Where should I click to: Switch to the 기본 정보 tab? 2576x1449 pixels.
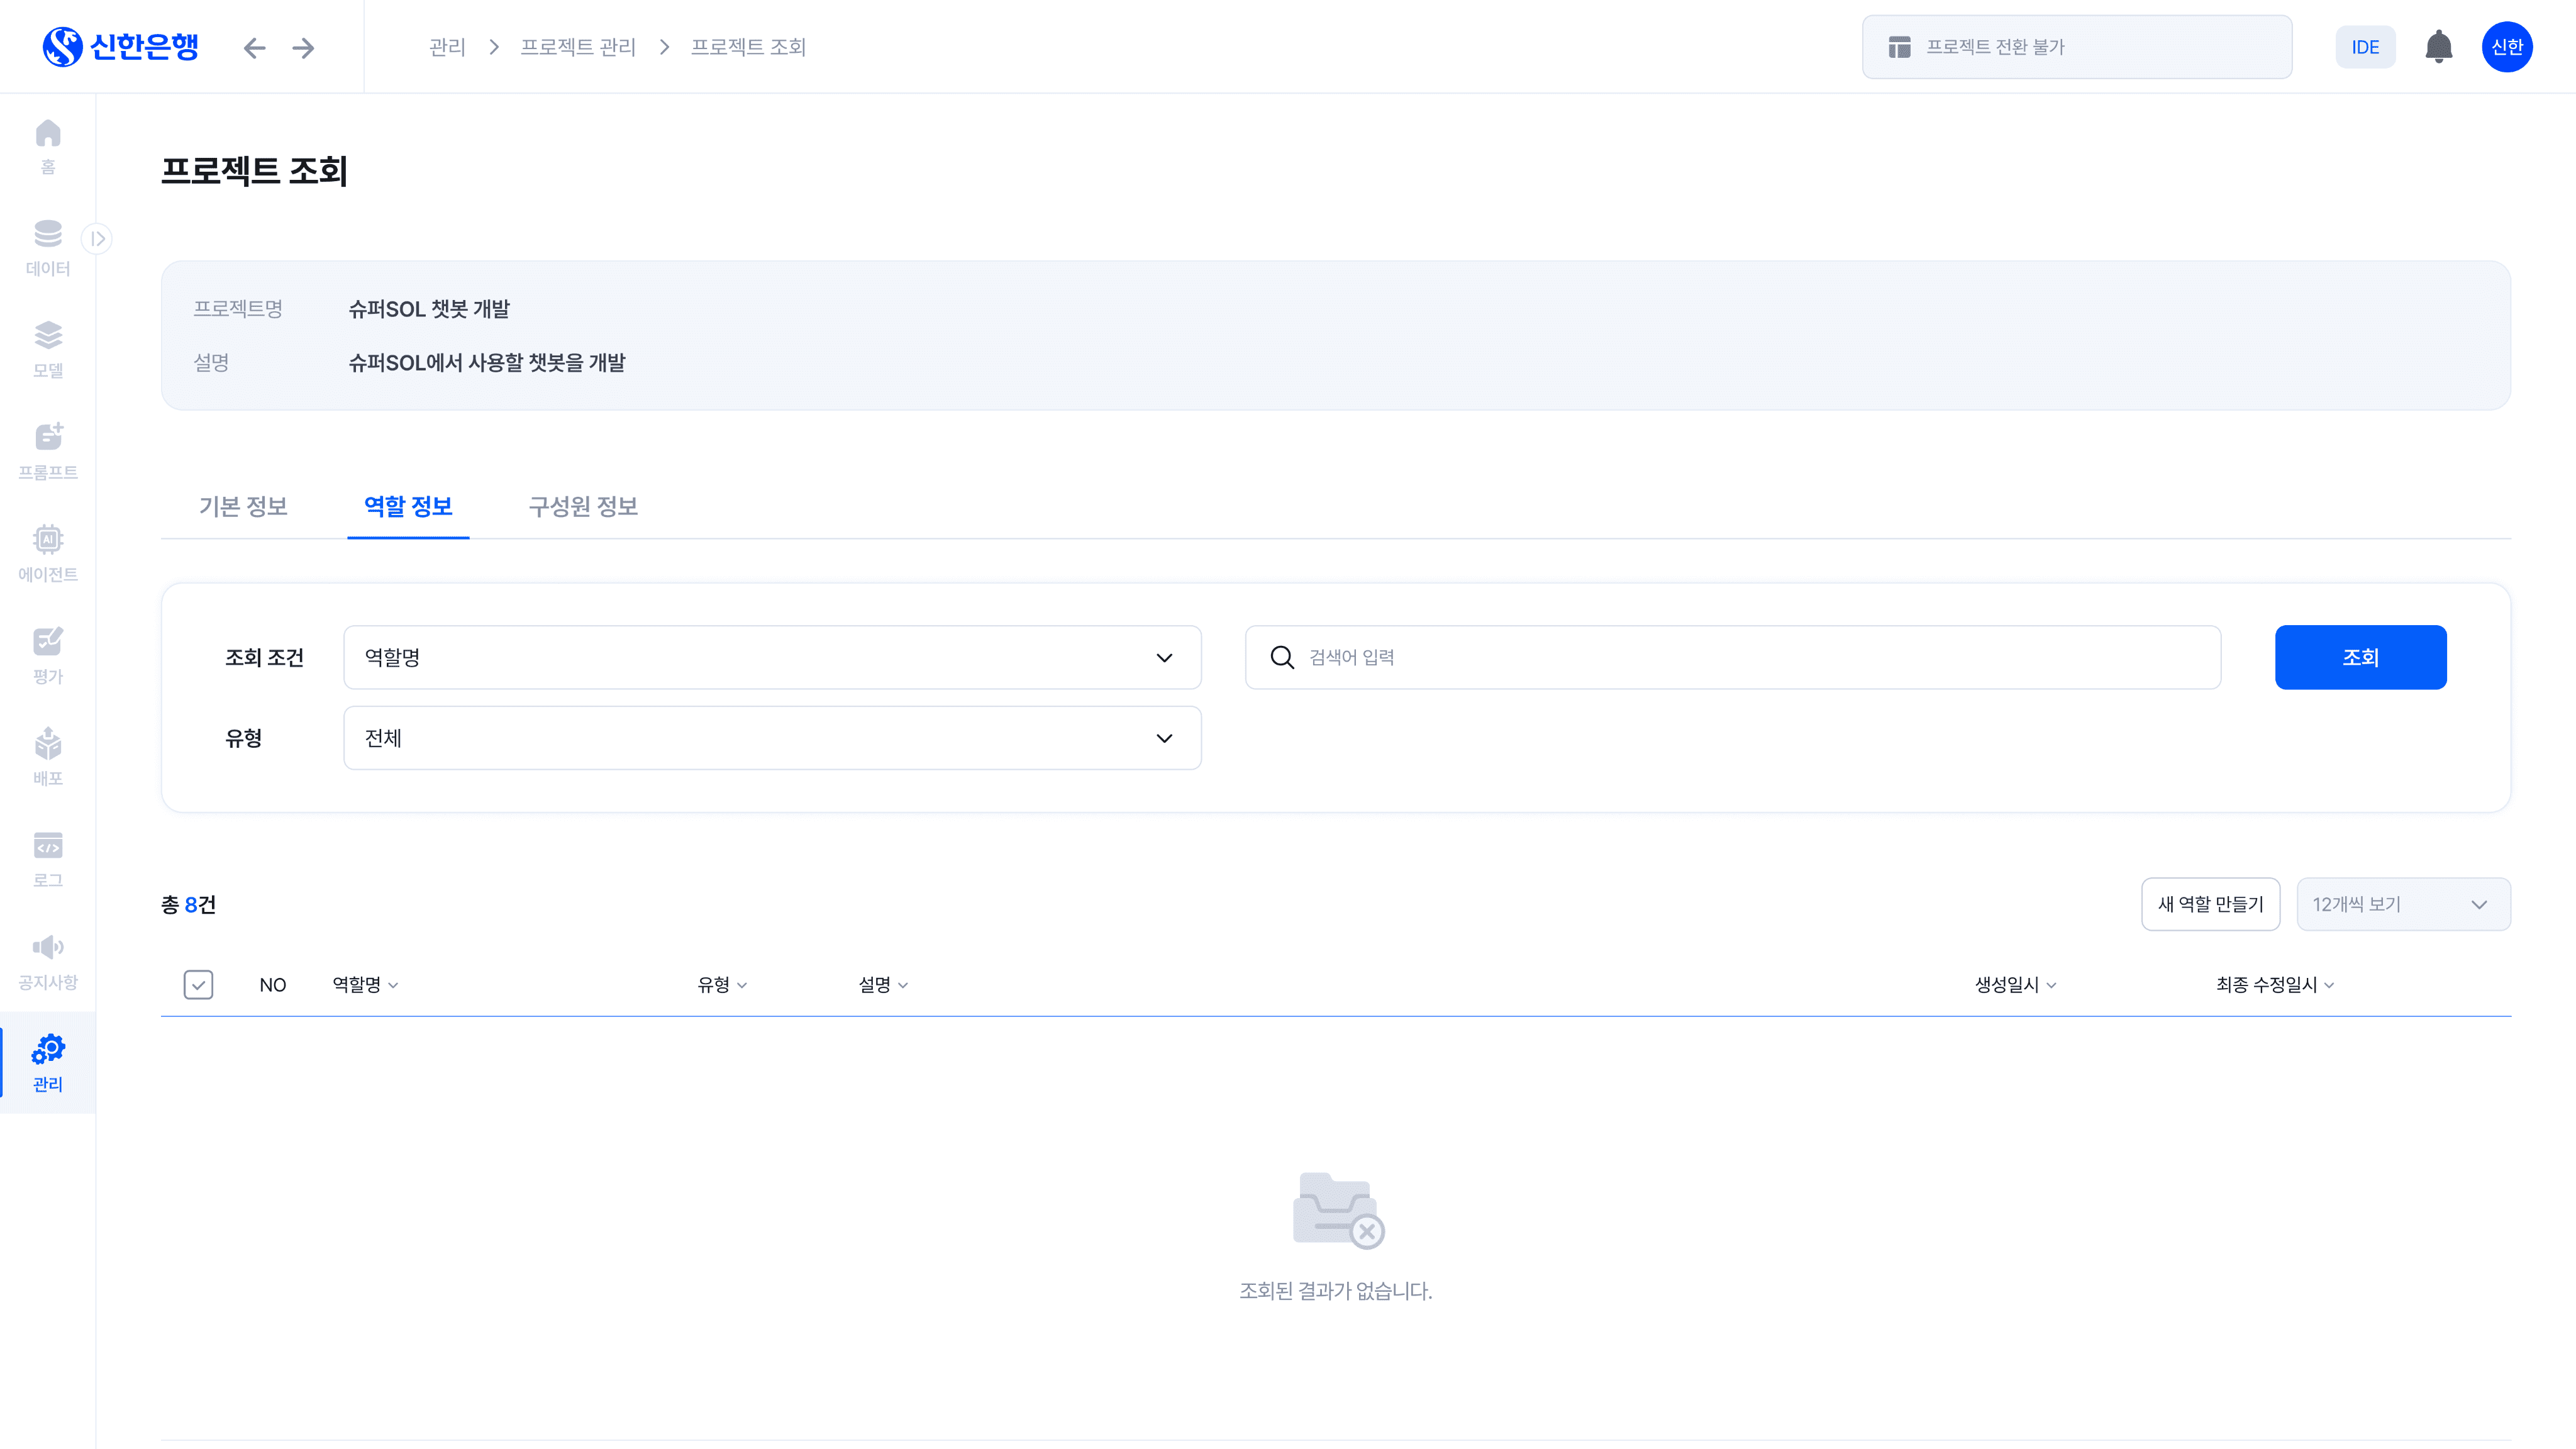243,506
